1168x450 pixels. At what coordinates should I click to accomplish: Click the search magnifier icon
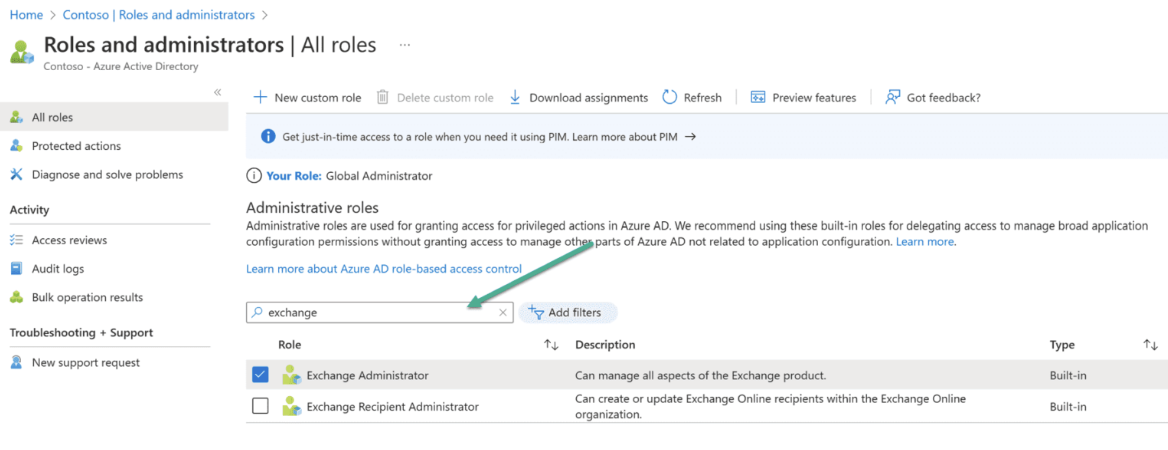(258, 313)
